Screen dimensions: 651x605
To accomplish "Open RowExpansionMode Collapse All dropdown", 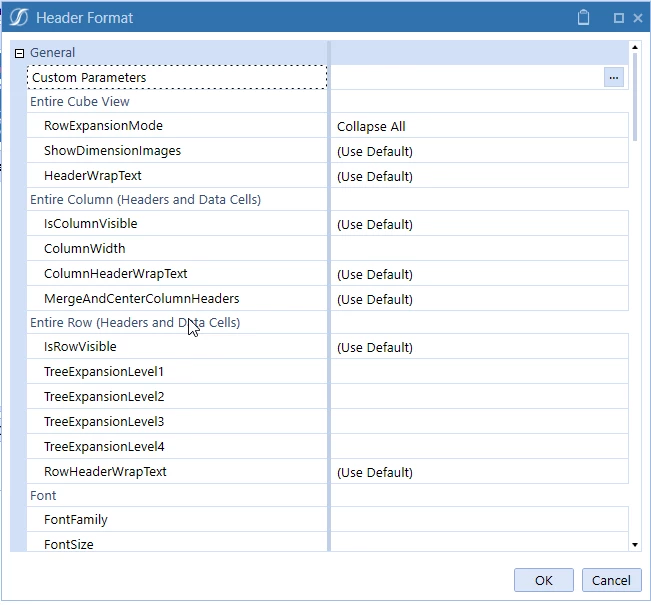I will (479, 126).
